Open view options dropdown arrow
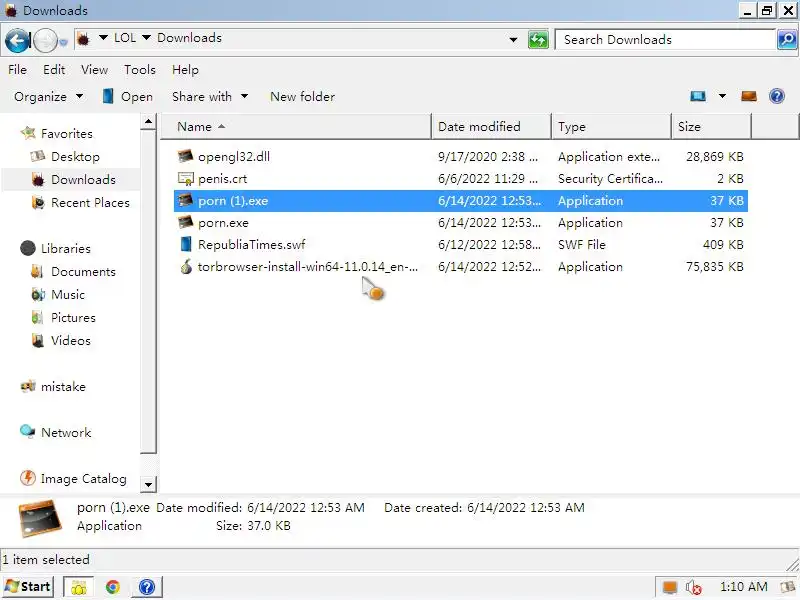 (722, 96)
